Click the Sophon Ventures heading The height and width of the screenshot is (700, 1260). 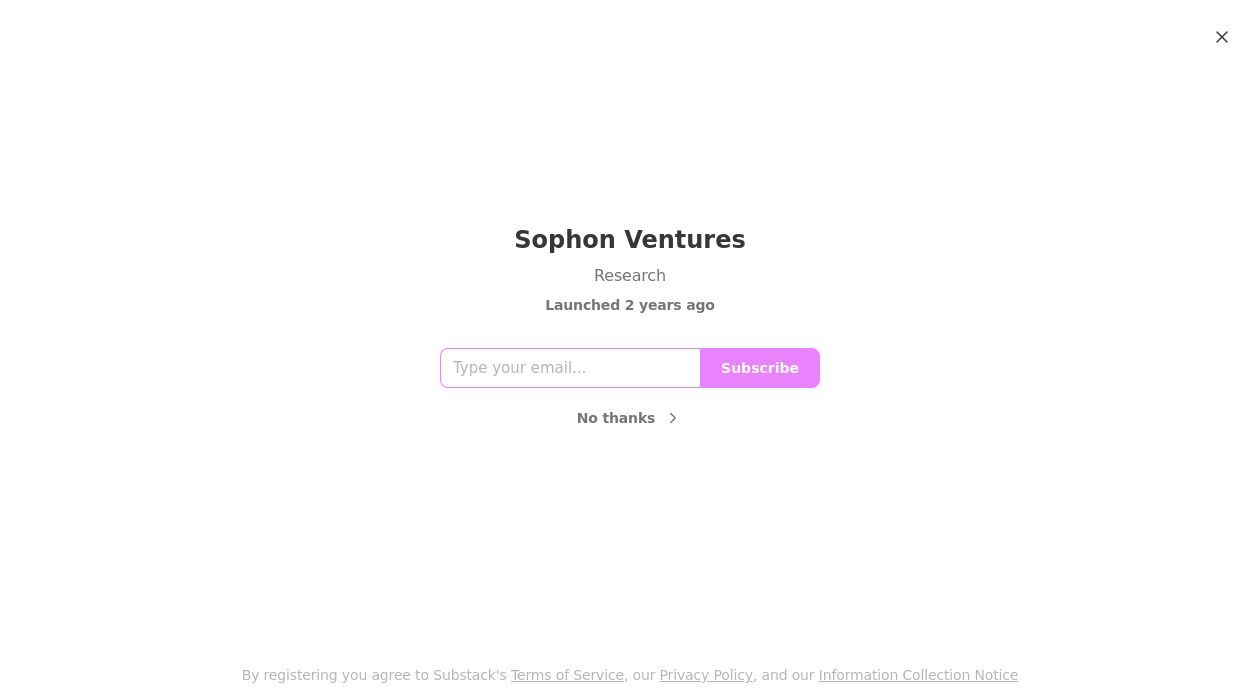[630, 240]
